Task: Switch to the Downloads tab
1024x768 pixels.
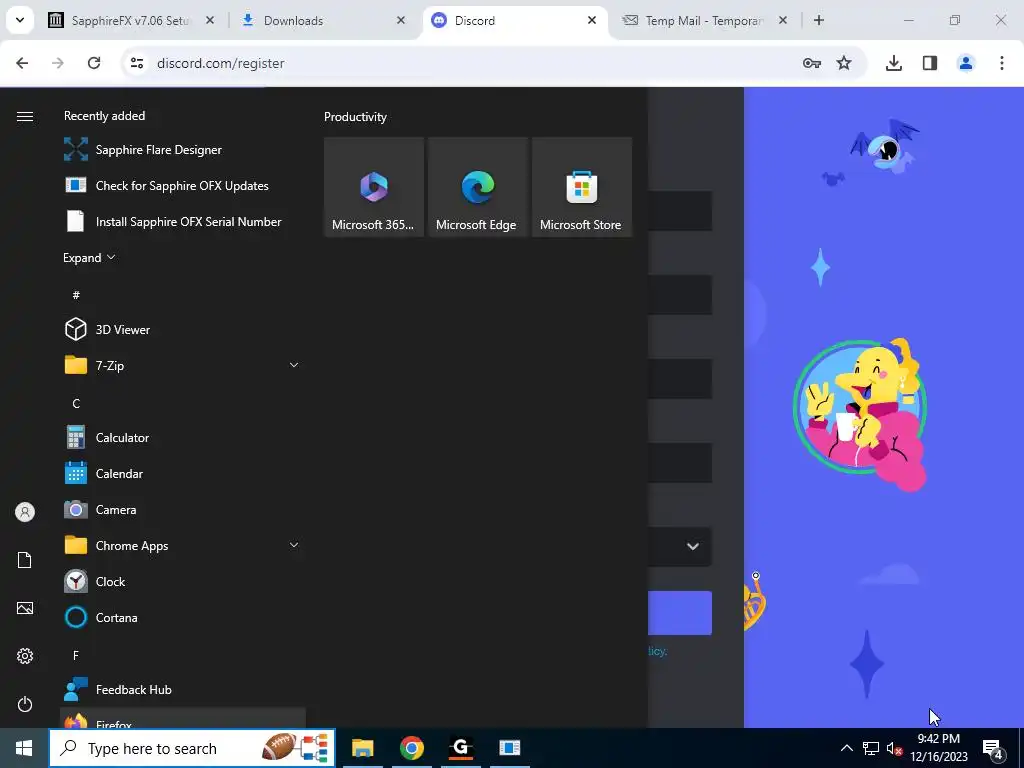Action: (x=323, y=21)
